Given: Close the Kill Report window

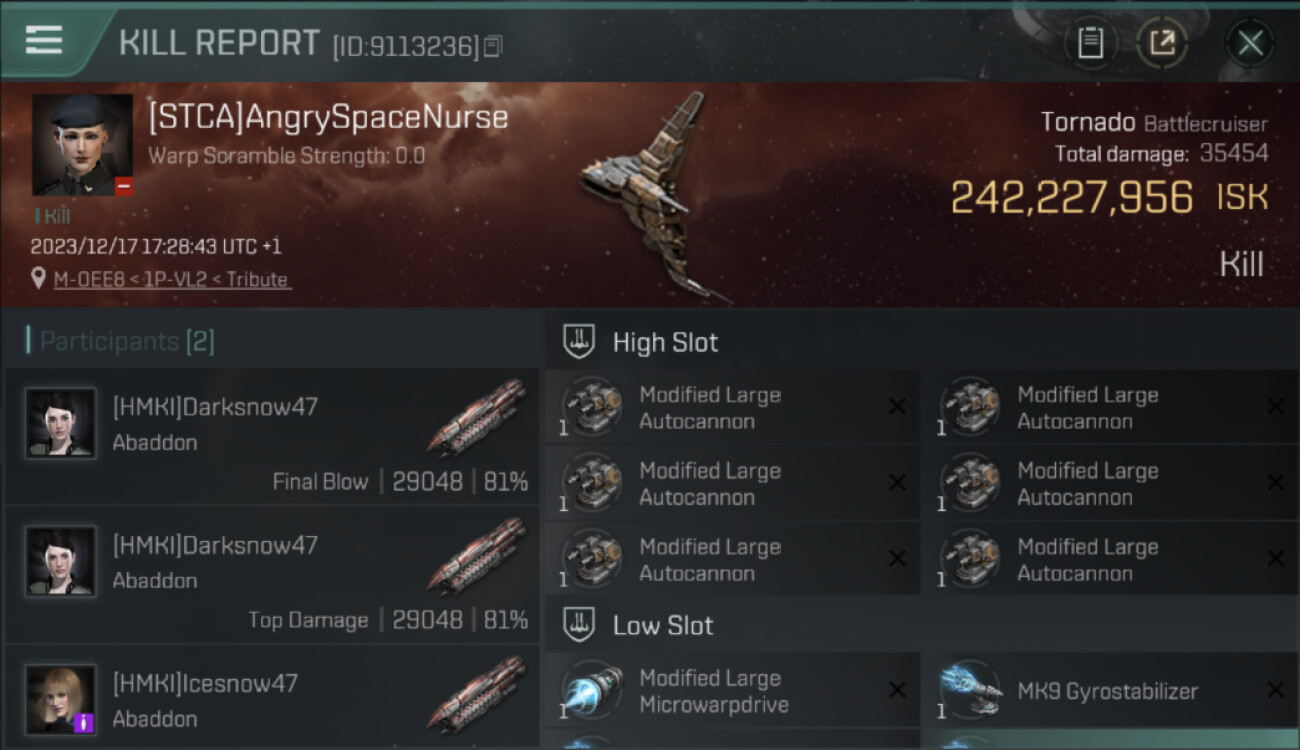Looking at the screenshot, I should (1250, 43).
